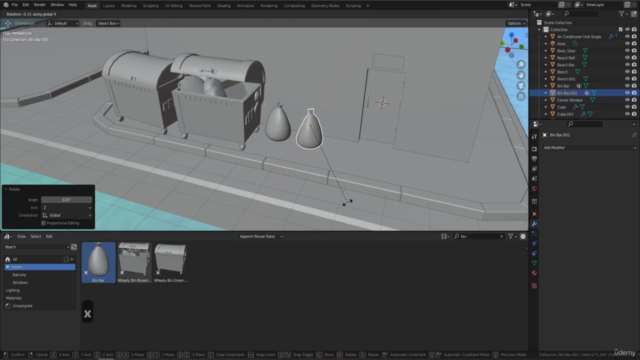Open the Append (Reuse Data) dropdown
The image size is (640, 360).
click(261, 236)
